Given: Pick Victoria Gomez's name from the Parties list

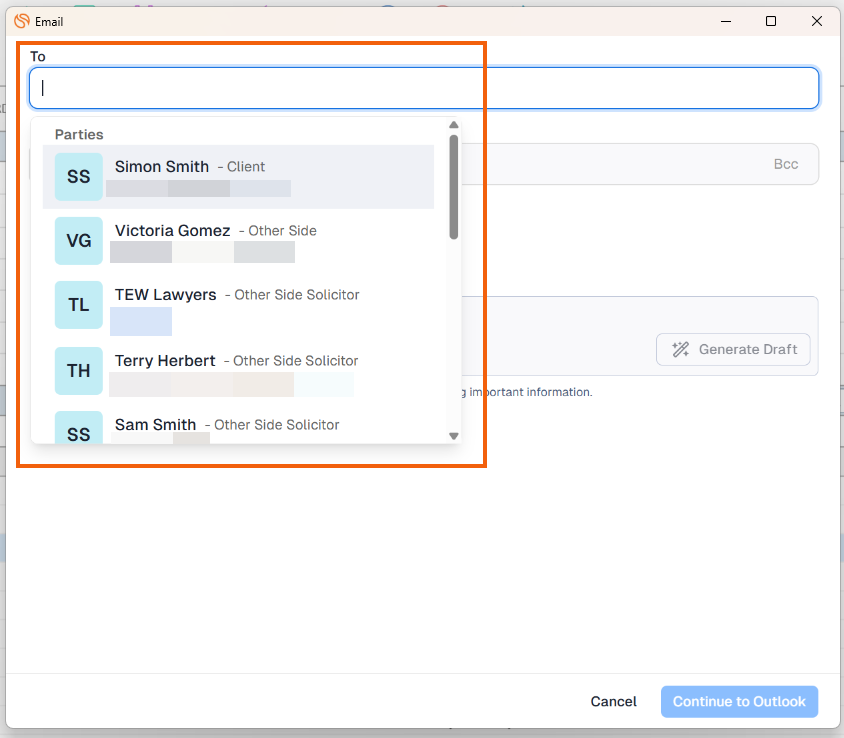Looking at the screenshot, I should click(x=172, y=231).
